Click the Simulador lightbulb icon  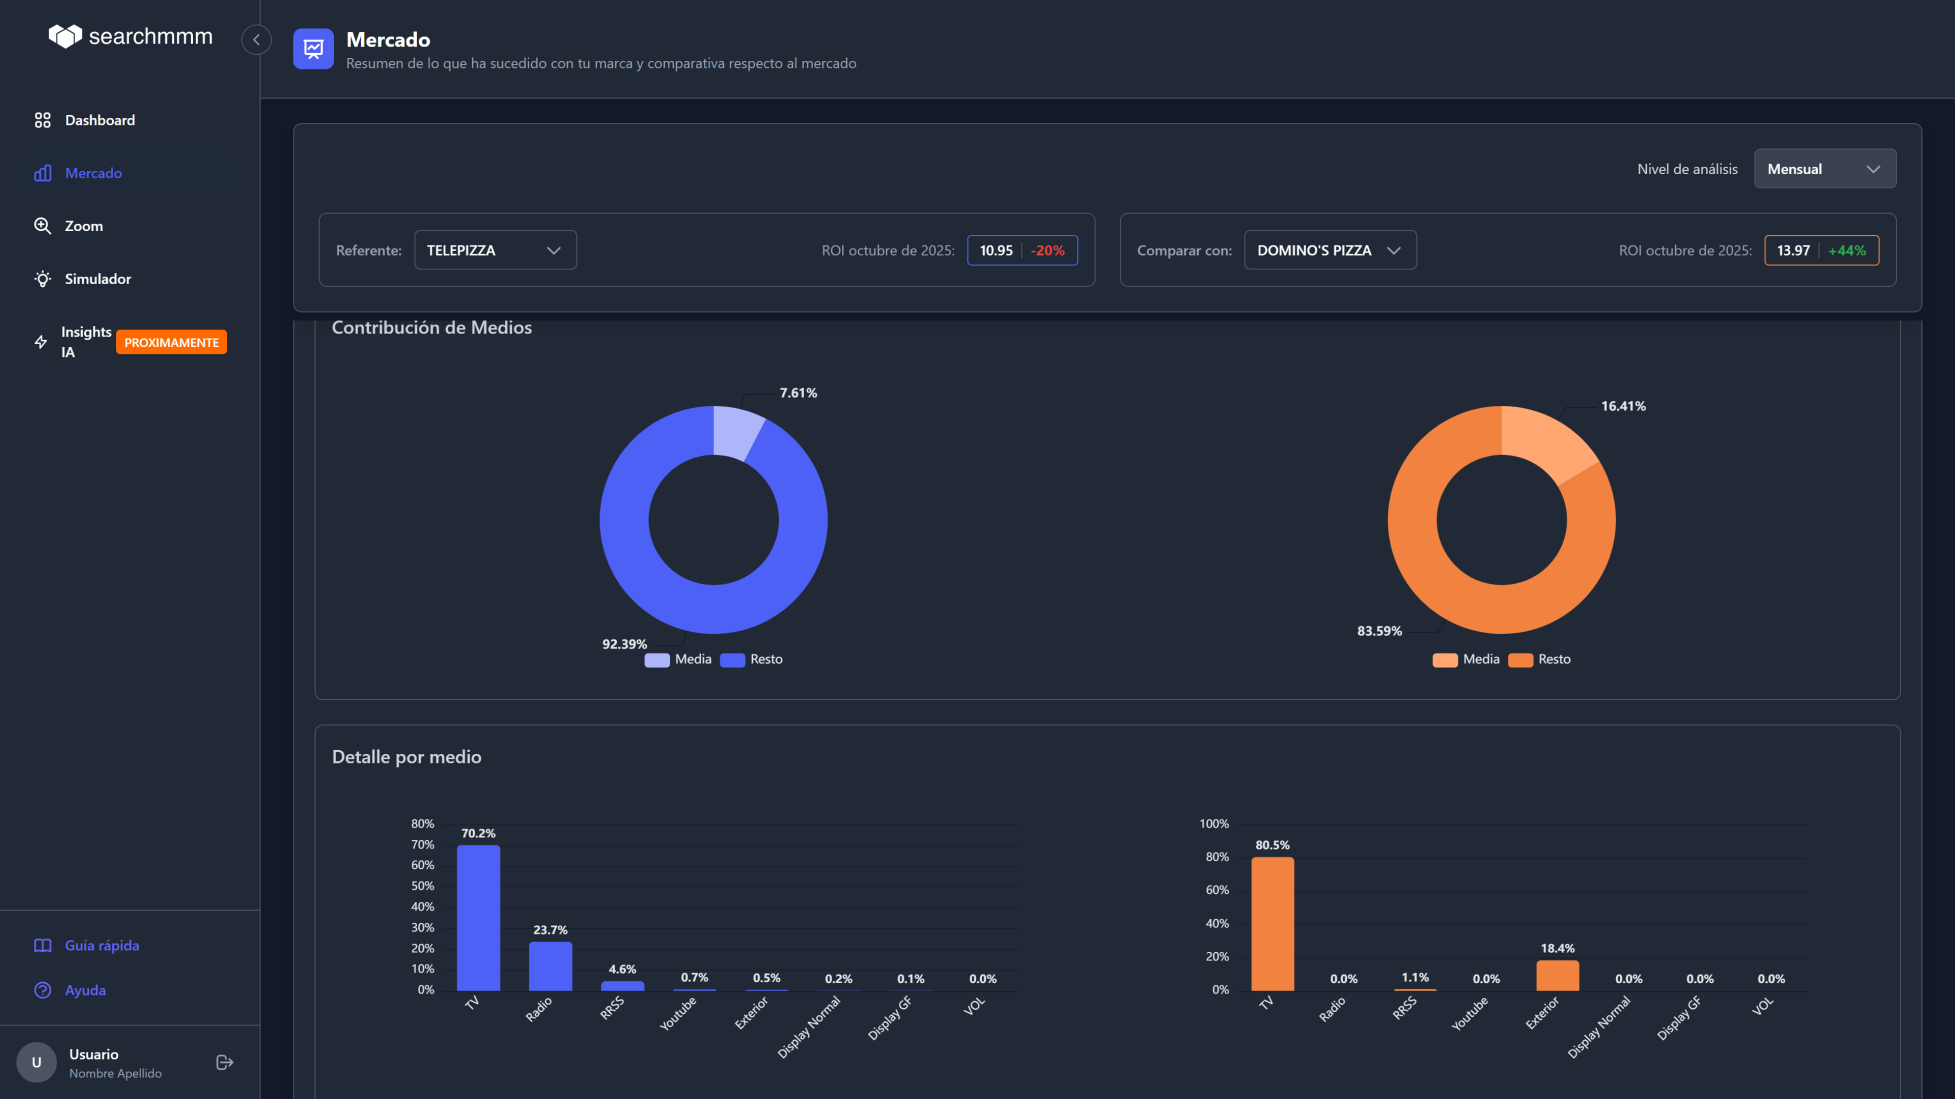pyautogui.click(x=42, y=279)
